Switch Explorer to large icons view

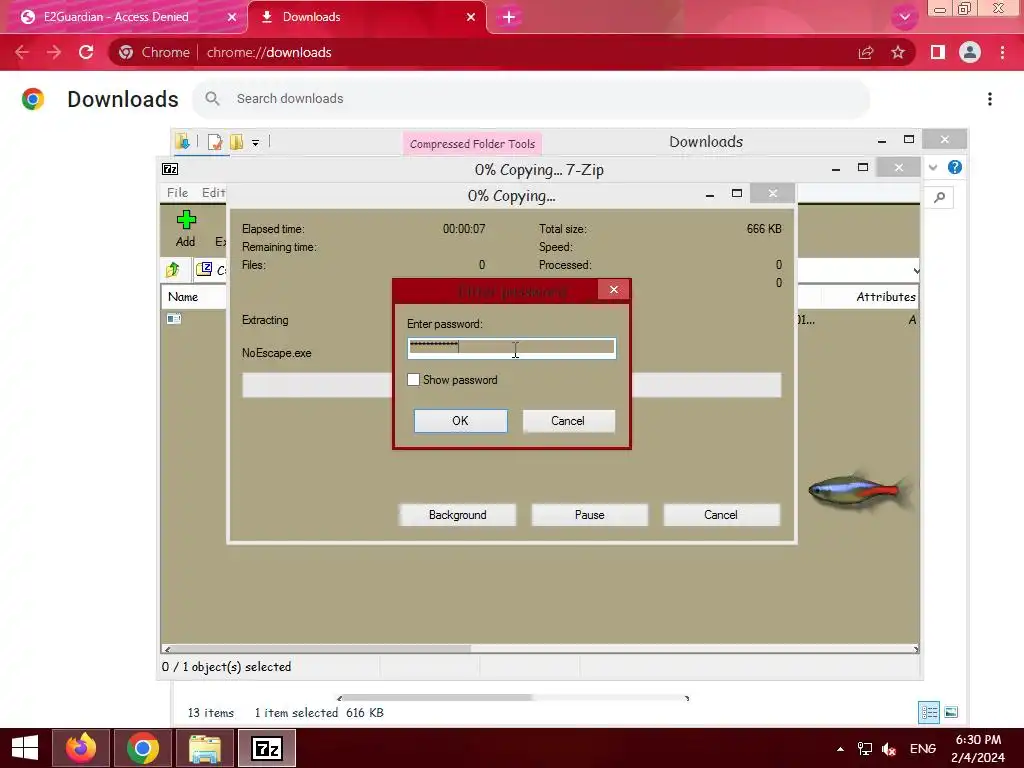(952, 712)
